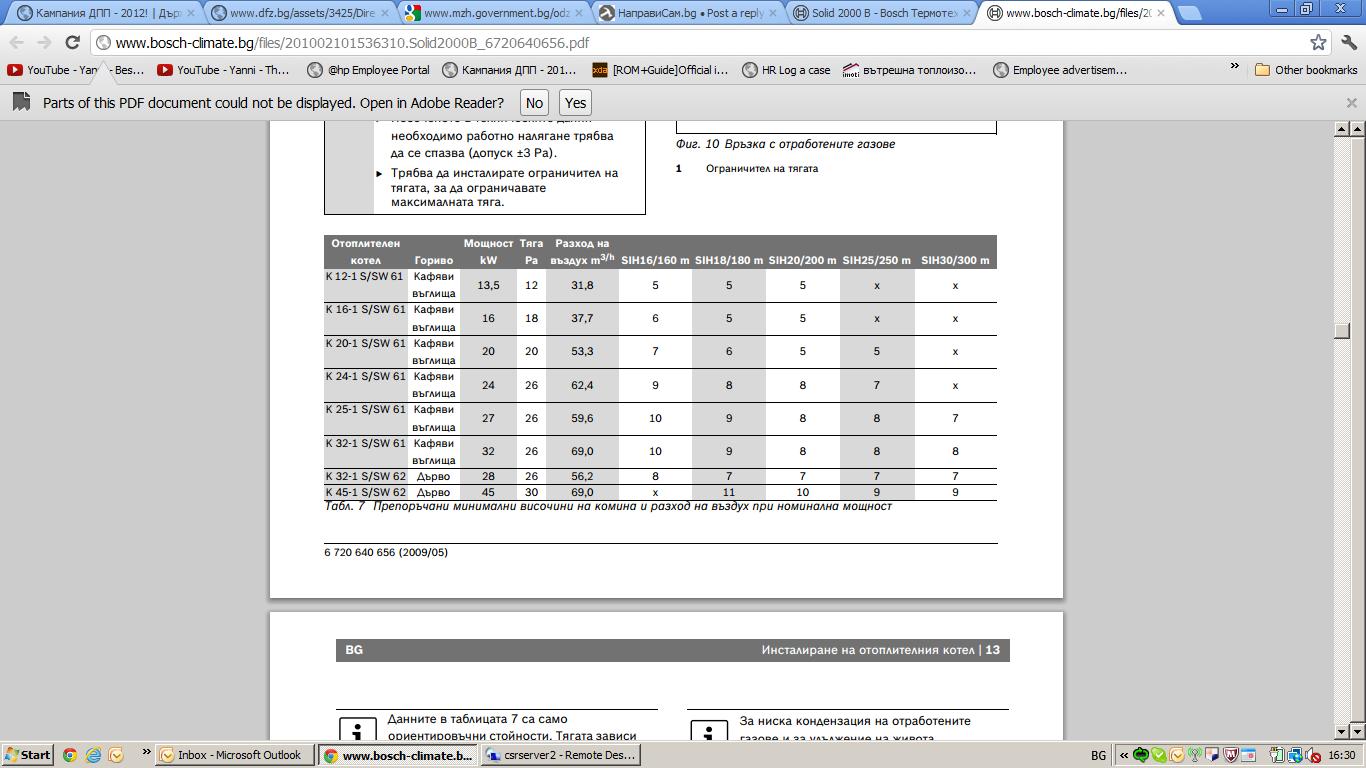Expand hidden quick launch items chevron

146,752
